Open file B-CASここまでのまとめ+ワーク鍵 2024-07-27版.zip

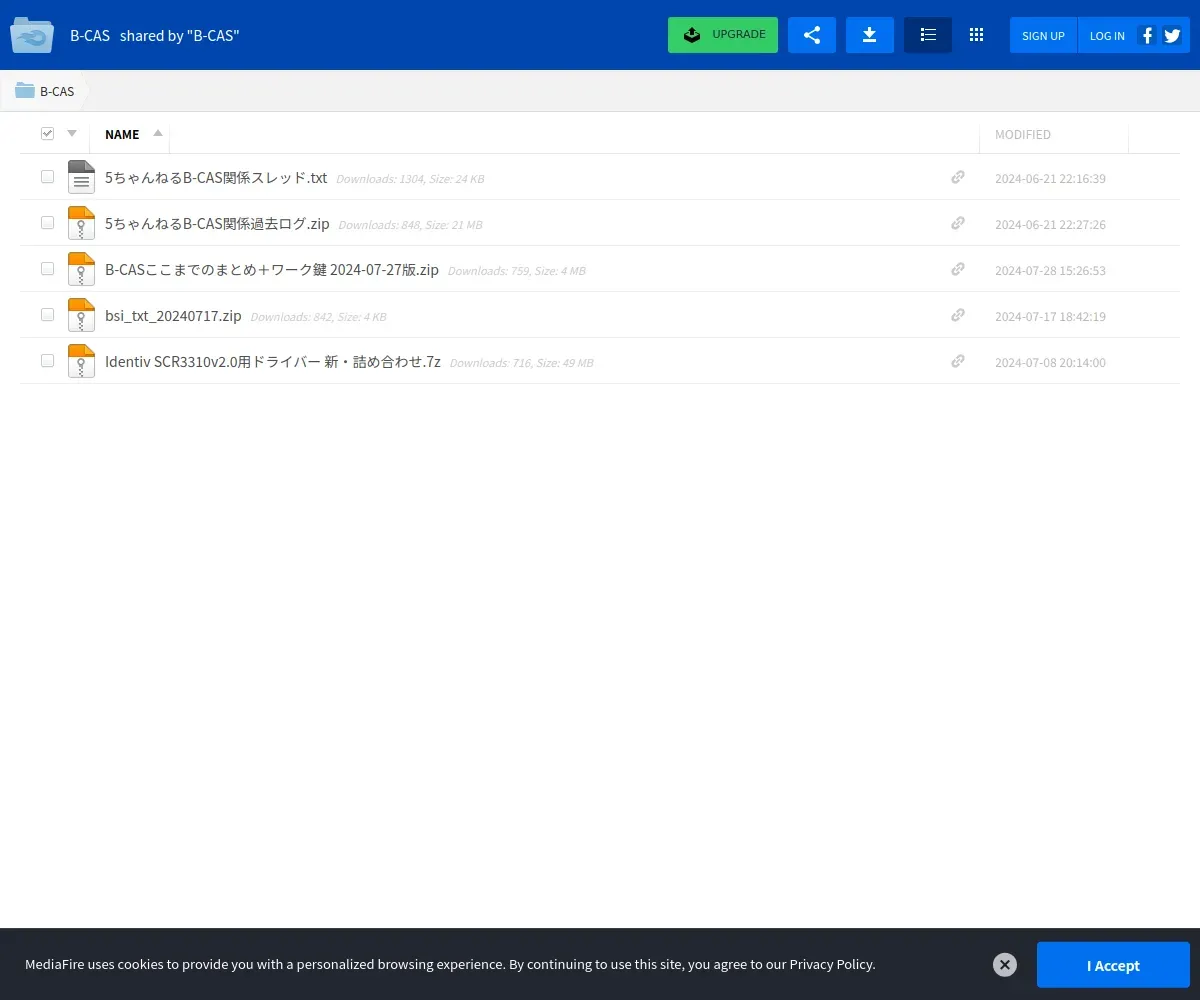272,270
